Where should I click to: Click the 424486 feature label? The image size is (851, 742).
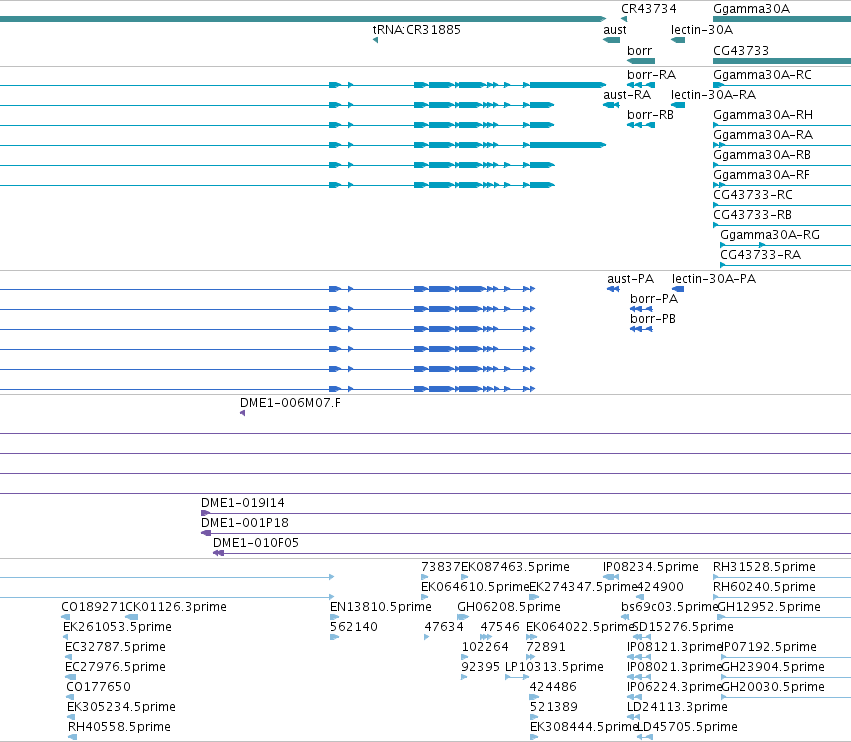[553, 688]
